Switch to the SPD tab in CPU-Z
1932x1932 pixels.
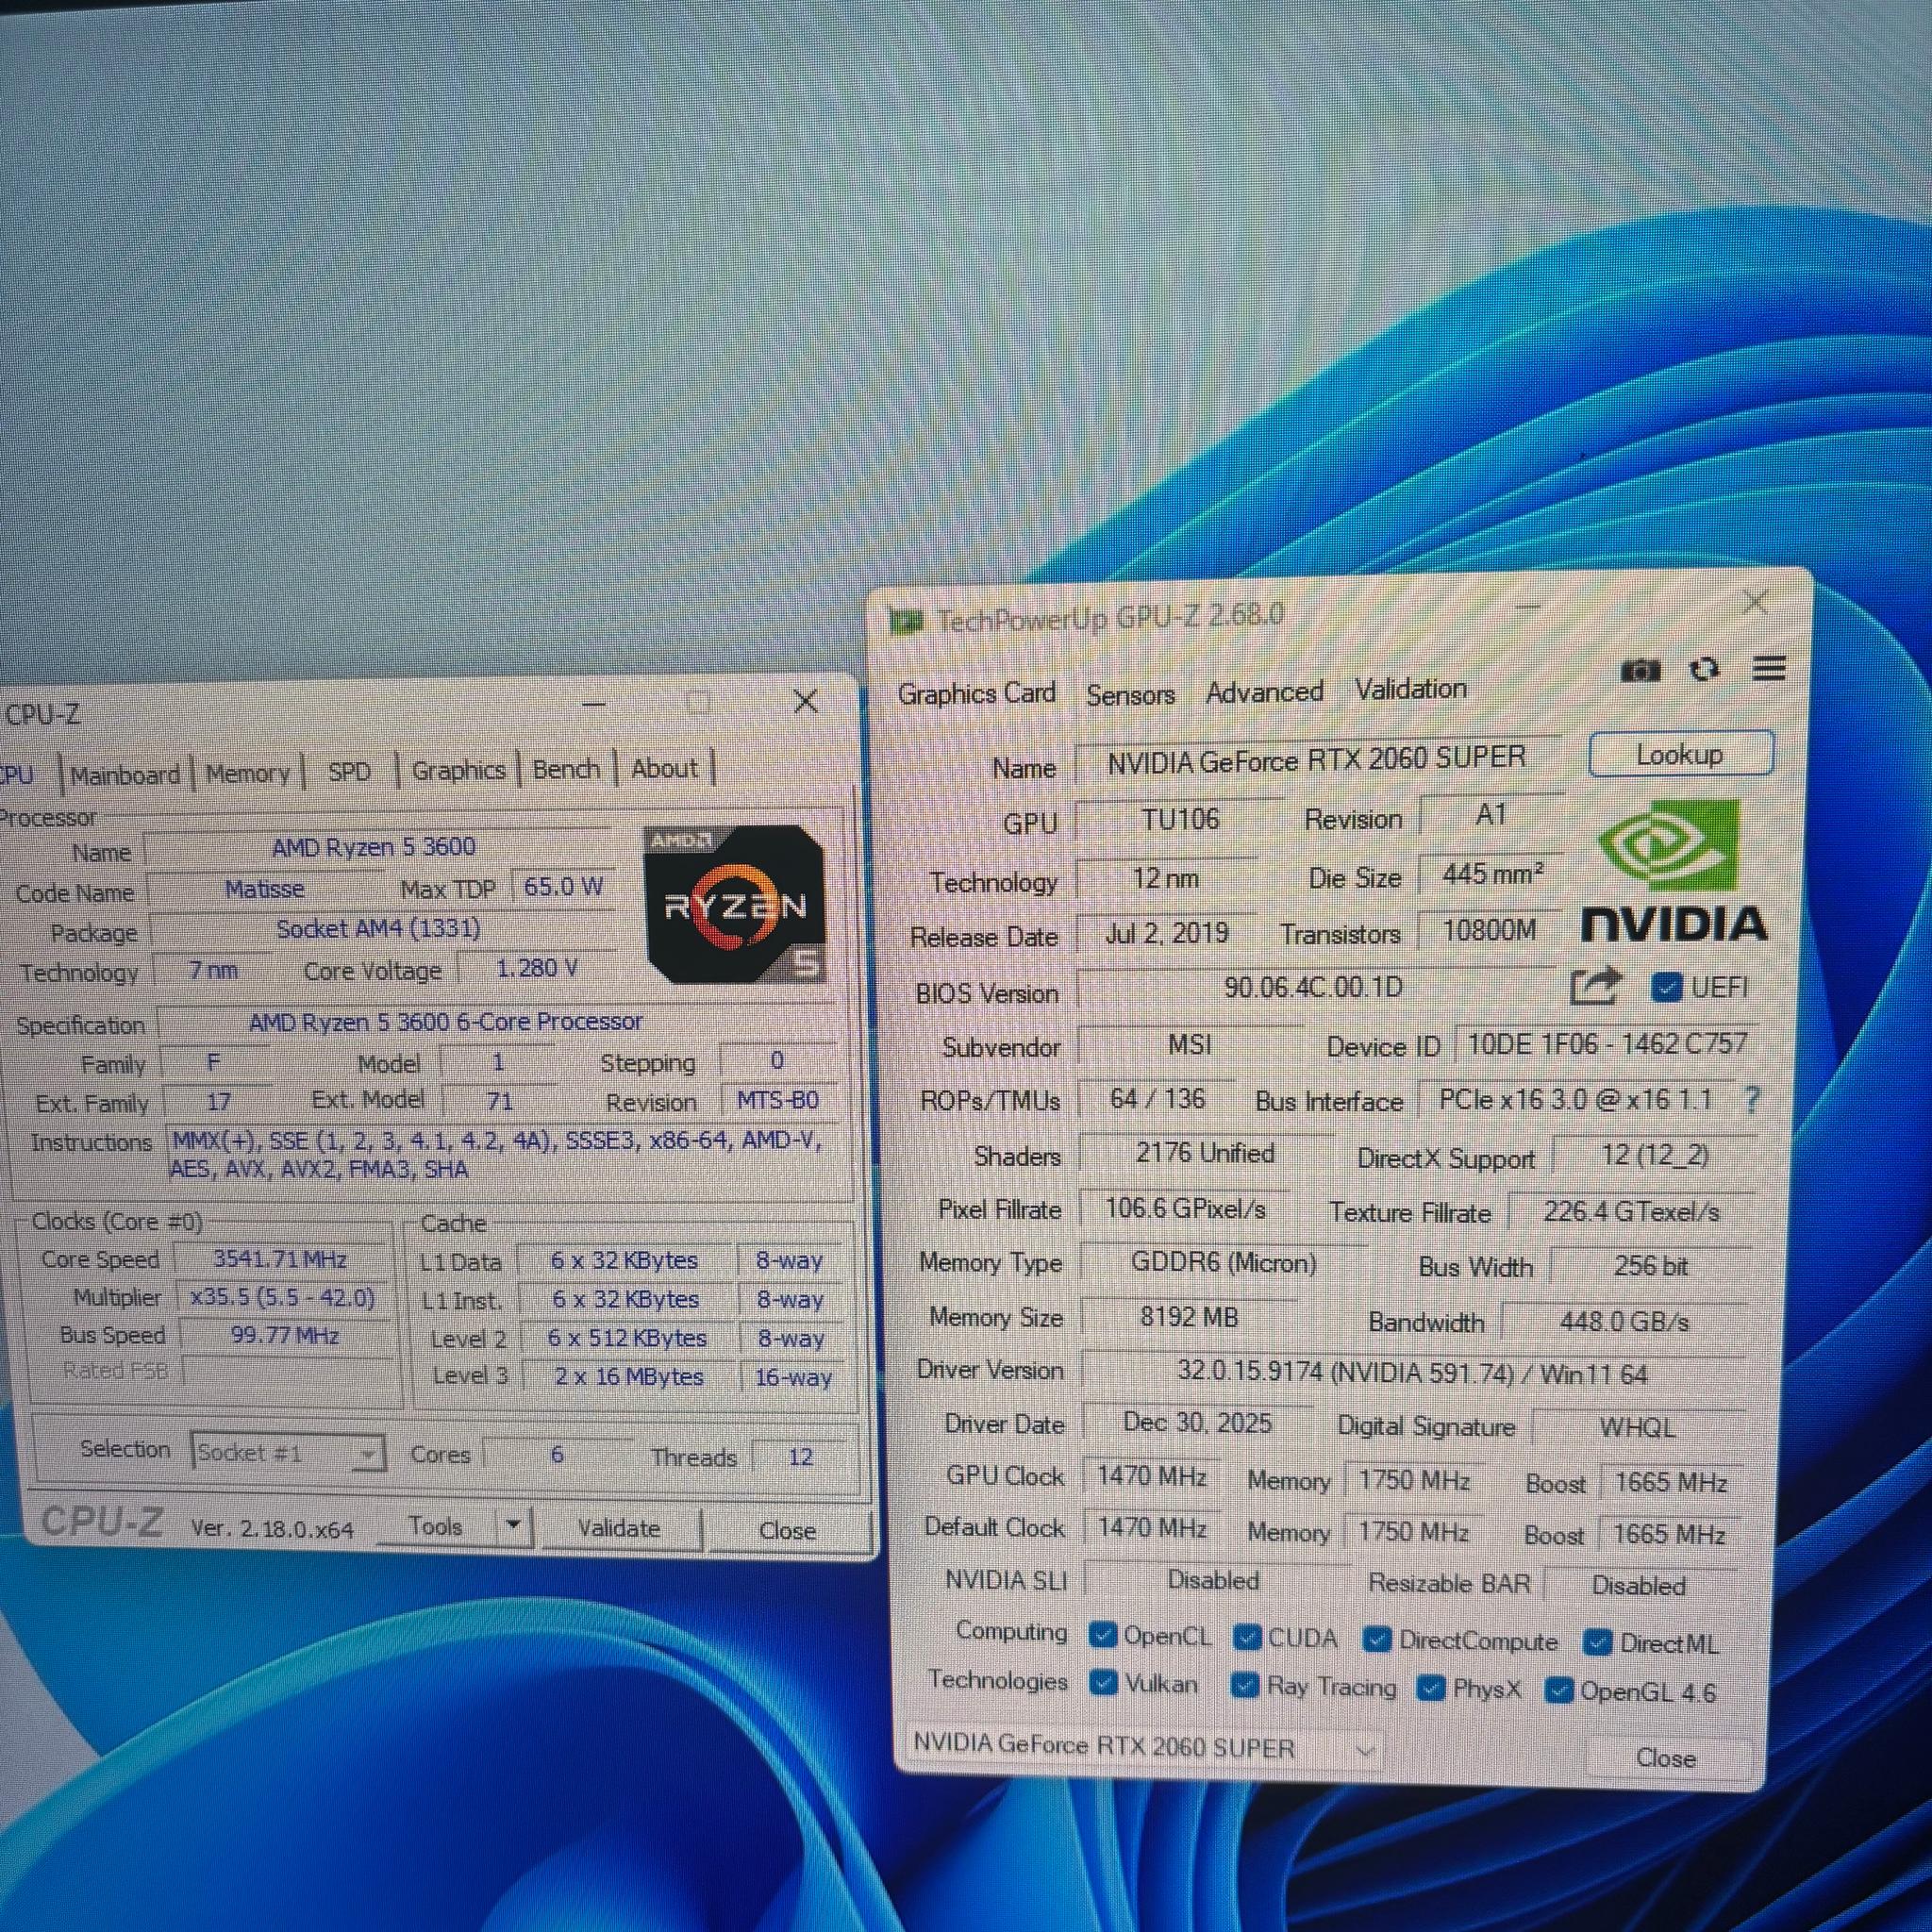tap(349, 771)
